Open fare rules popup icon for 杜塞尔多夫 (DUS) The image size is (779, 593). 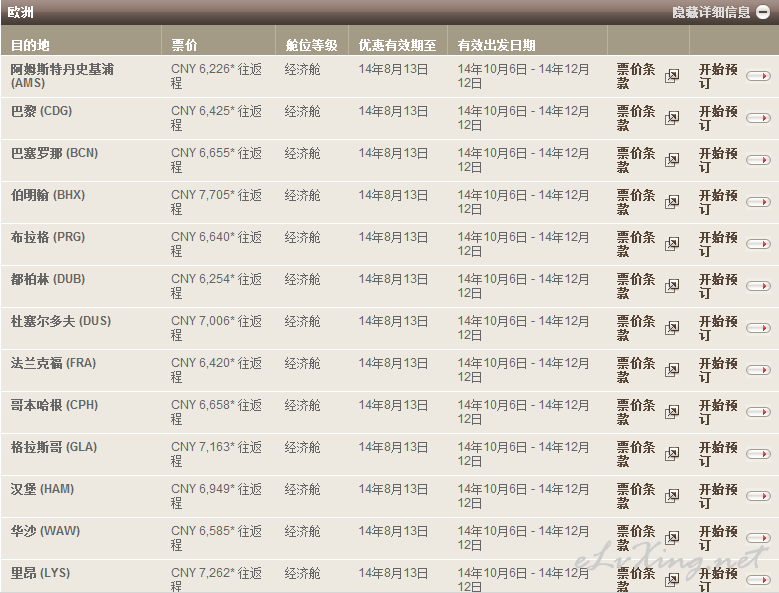tap(672, 328)
